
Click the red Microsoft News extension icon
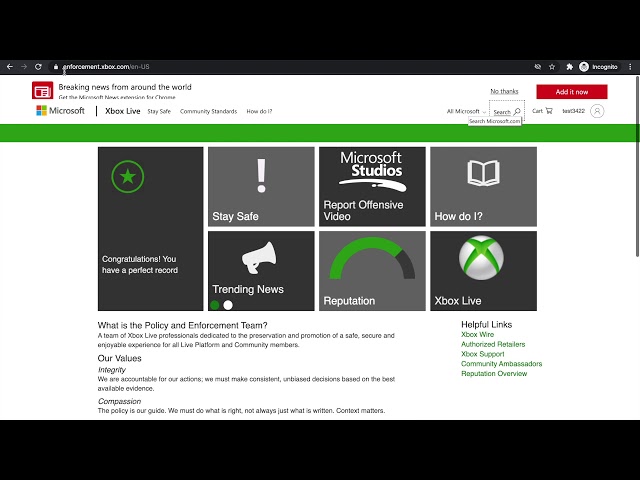(42, 90)
